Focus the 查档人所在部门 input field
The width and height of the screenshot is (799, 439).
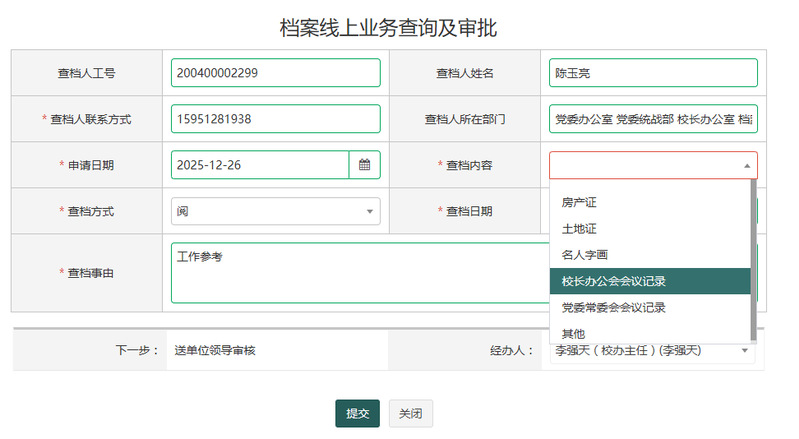coord(652,119)
